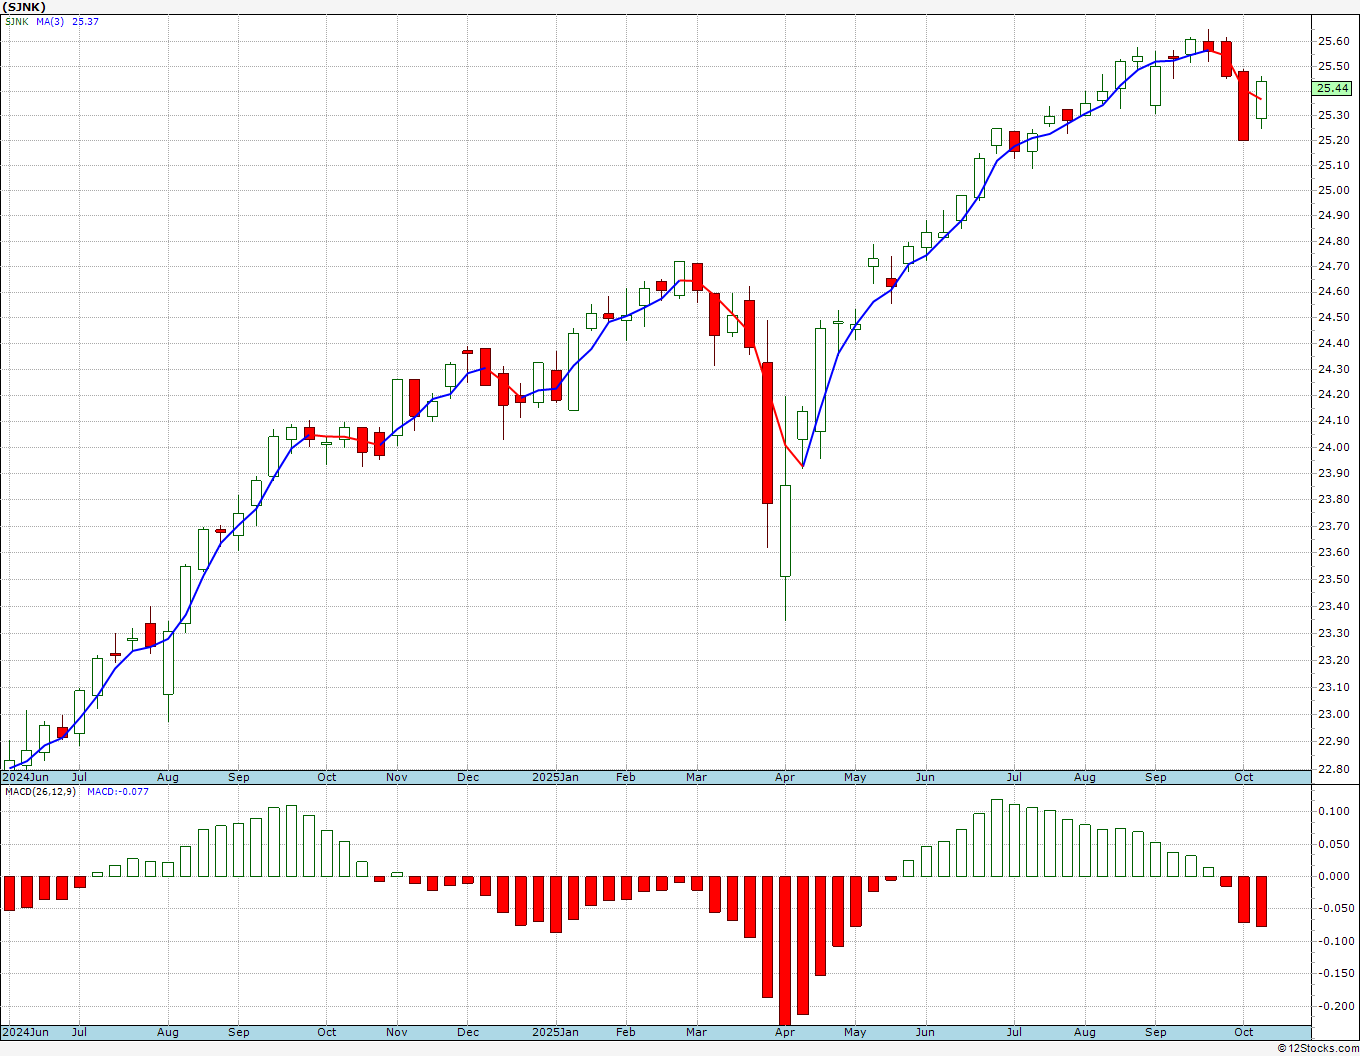
Task: Click the 23.90 price axis label
Action: [x=1333, y=473]
